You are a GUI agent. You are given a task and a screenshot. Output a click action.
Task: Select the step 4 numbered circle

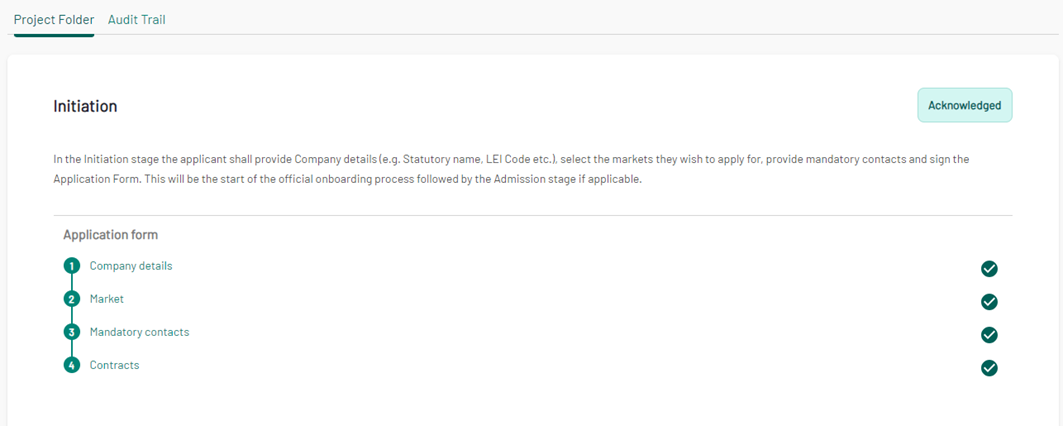tap(71, 366)
